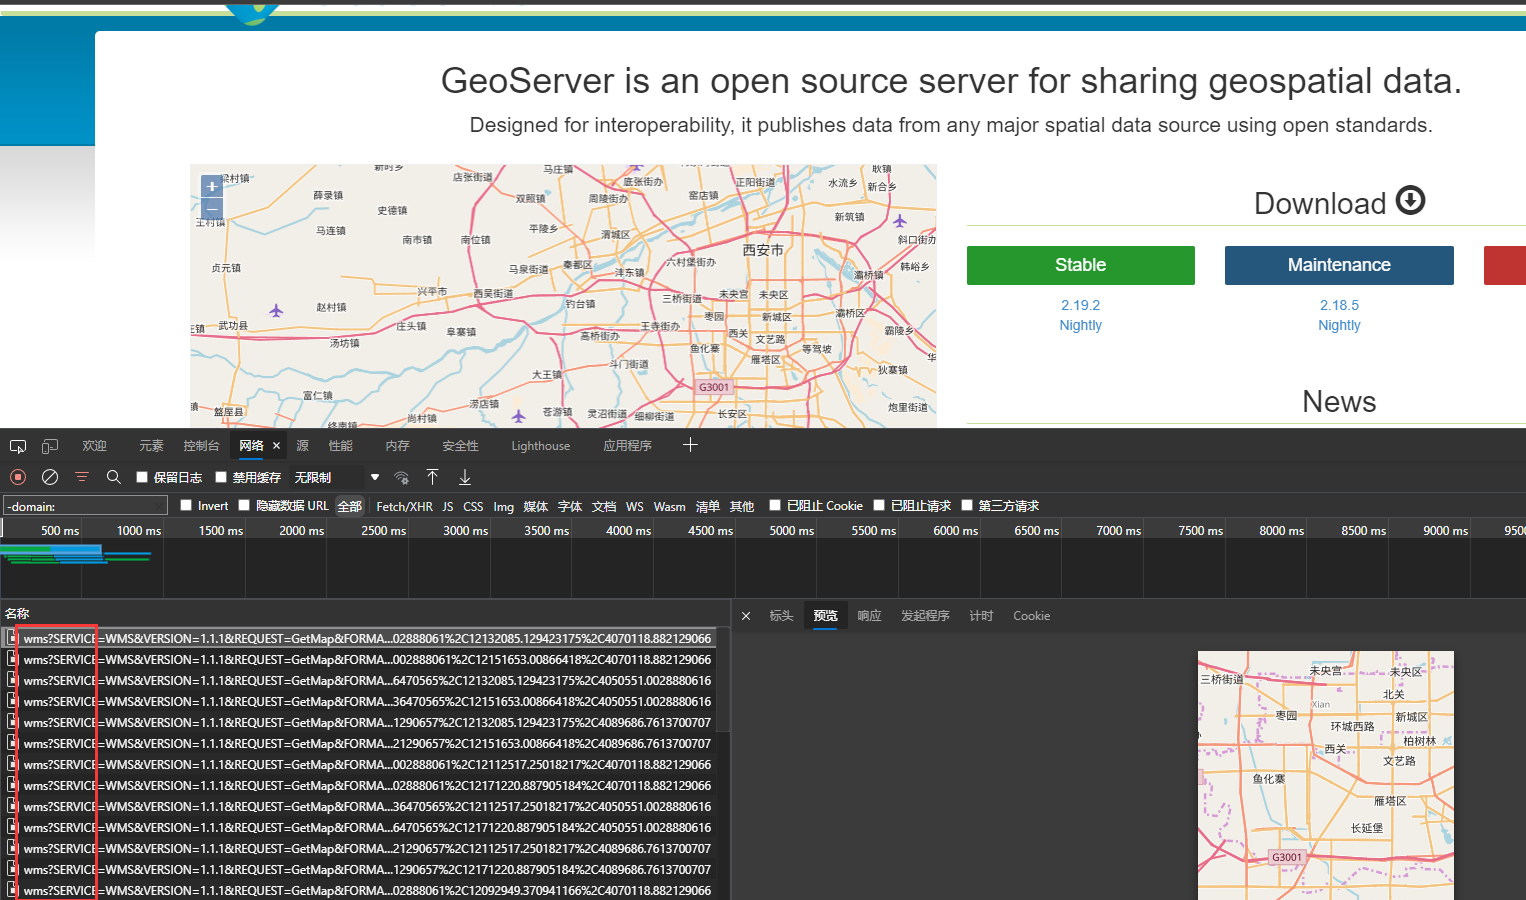Click the inspect element picker icon
The image size is (1526, 900).
(18, 446)
